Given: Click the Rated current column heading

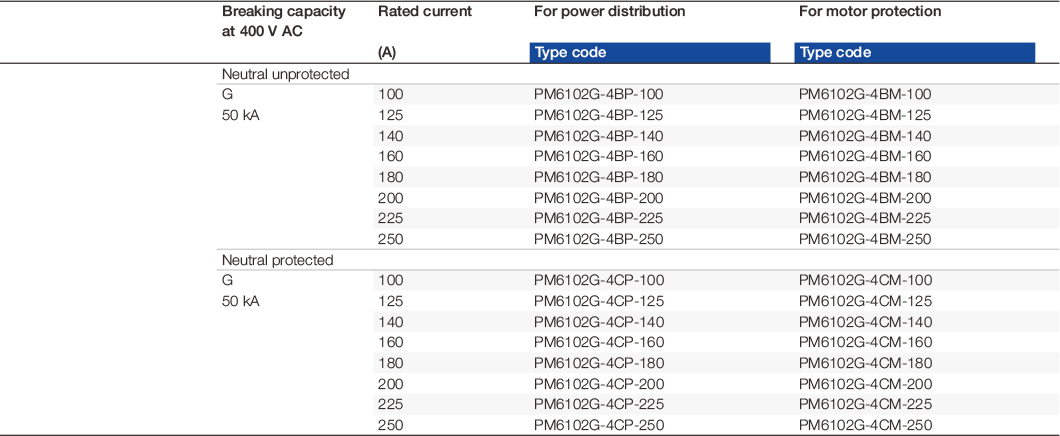Looking at the screenshot, I should 424,12.
